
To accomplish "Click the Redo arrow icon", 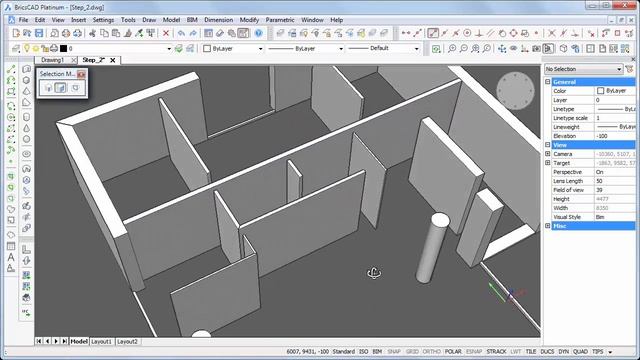I will (x=193, y=33).
